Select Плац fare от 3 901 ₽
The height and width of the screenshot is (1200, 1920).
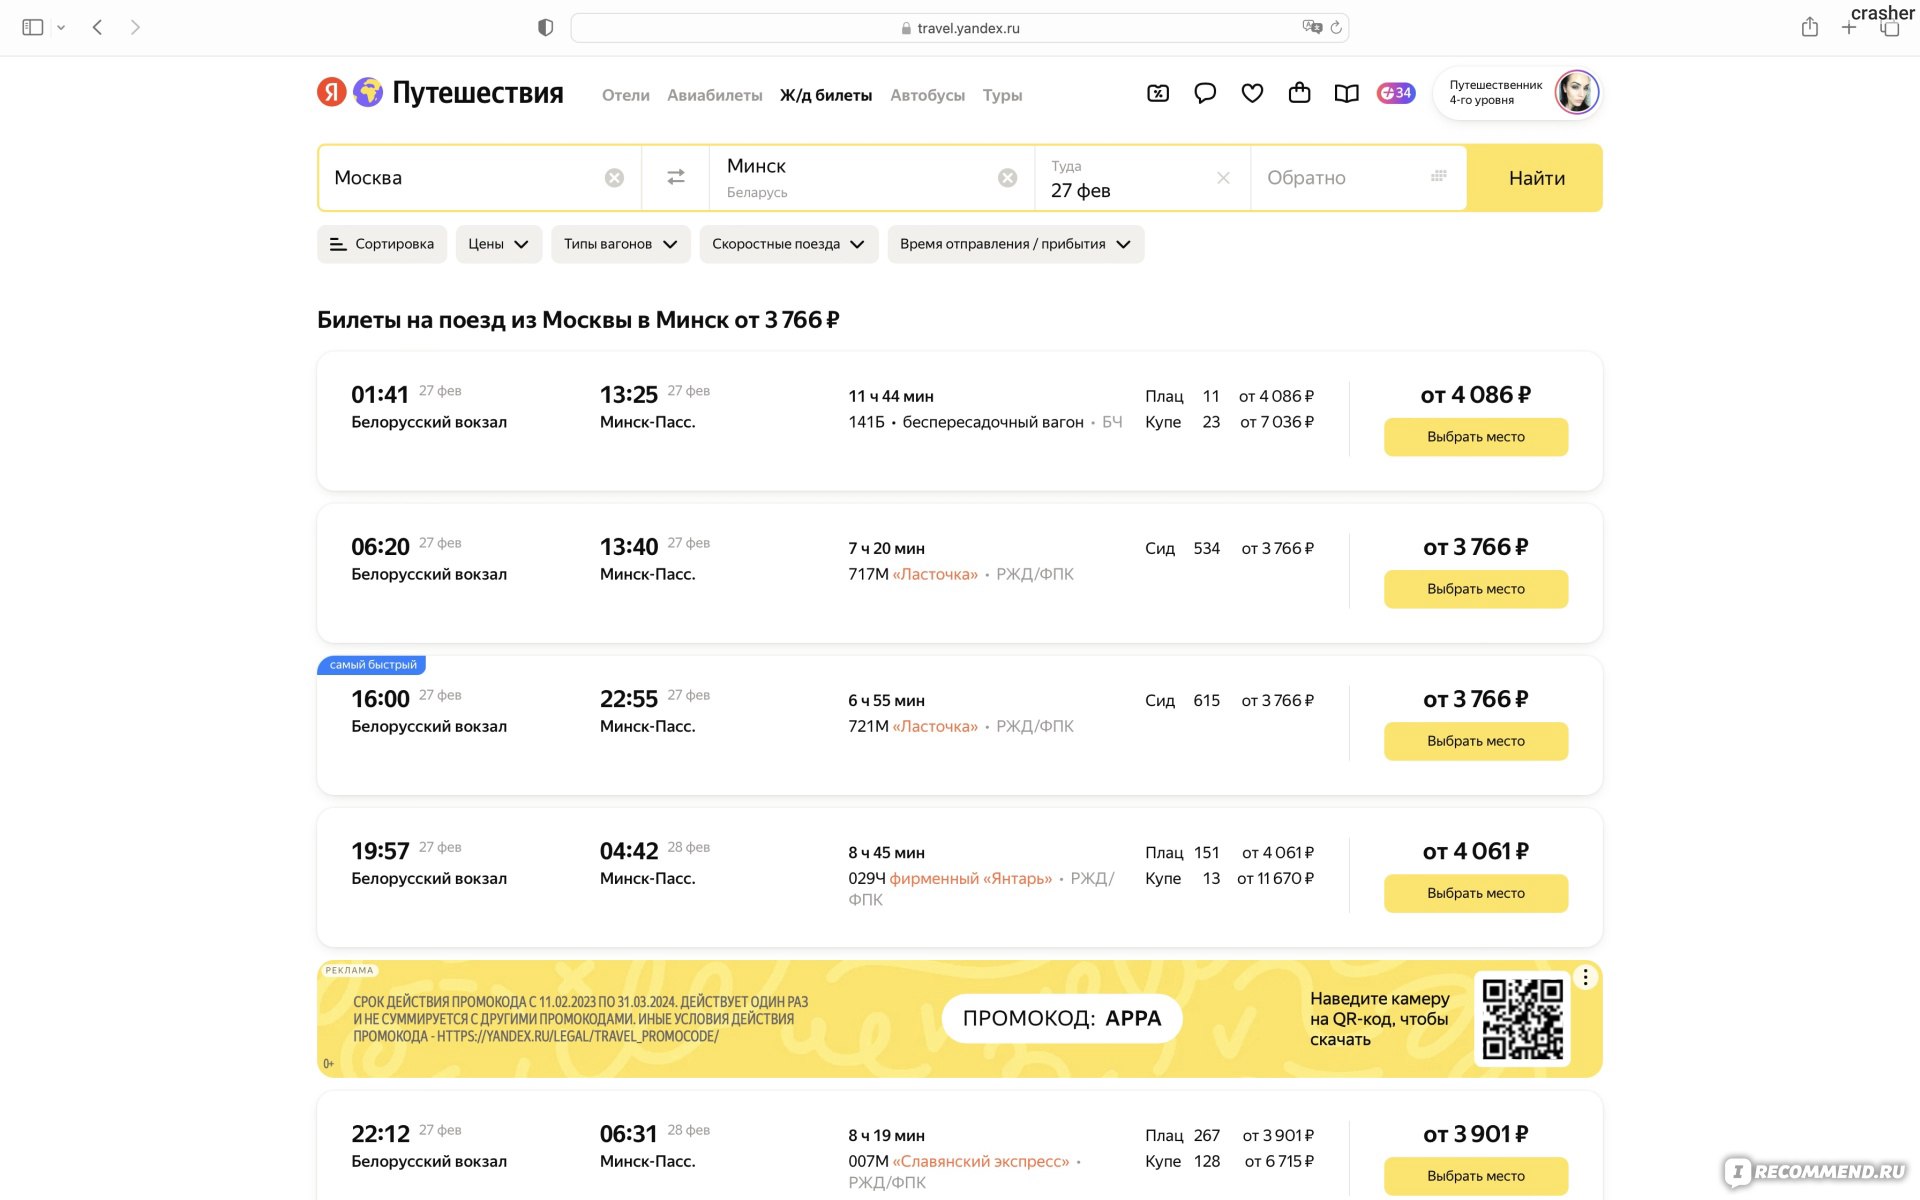pyautogui.click(x=1230, y=1135)
